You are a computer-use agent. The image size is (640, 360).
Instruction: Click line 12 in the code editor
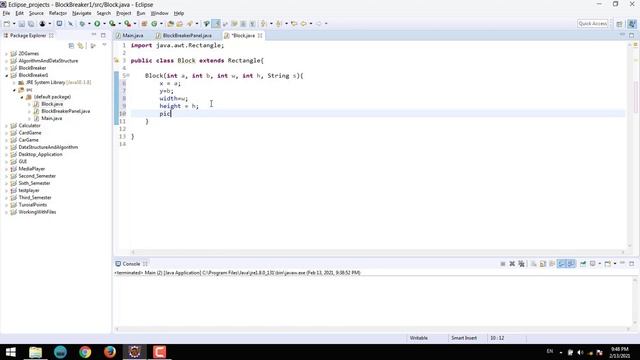(x=378, y=129)
